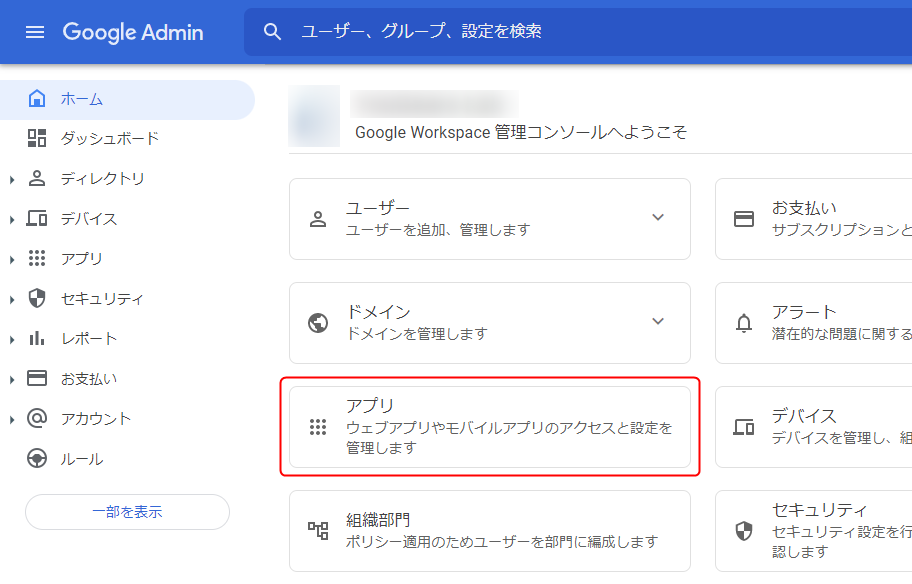Viewport: 912px width, 584px height.
Task: Click ドメインを管理します description text
Action: [x=416, y=334]
